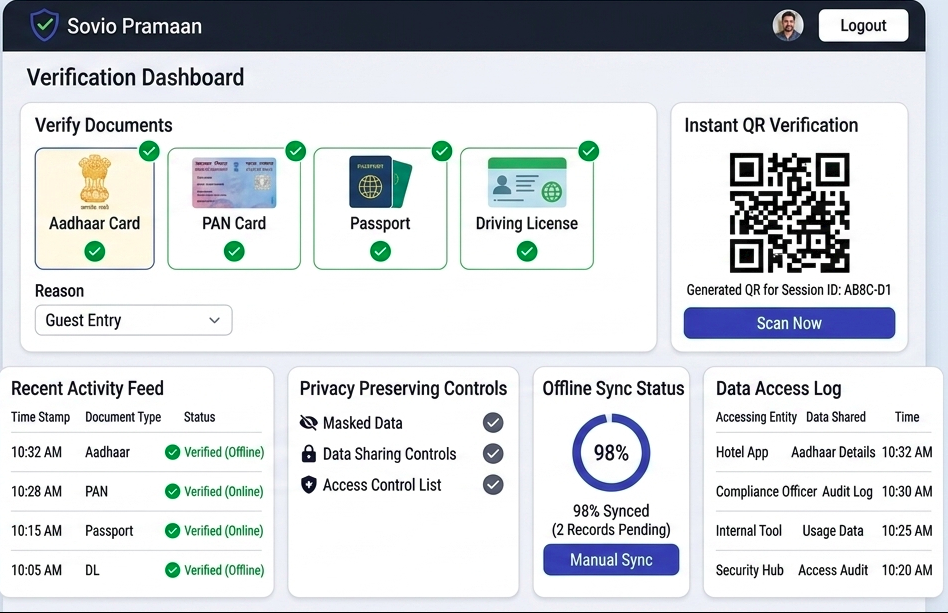Click the PAN card image

click(x=234, y=183)
